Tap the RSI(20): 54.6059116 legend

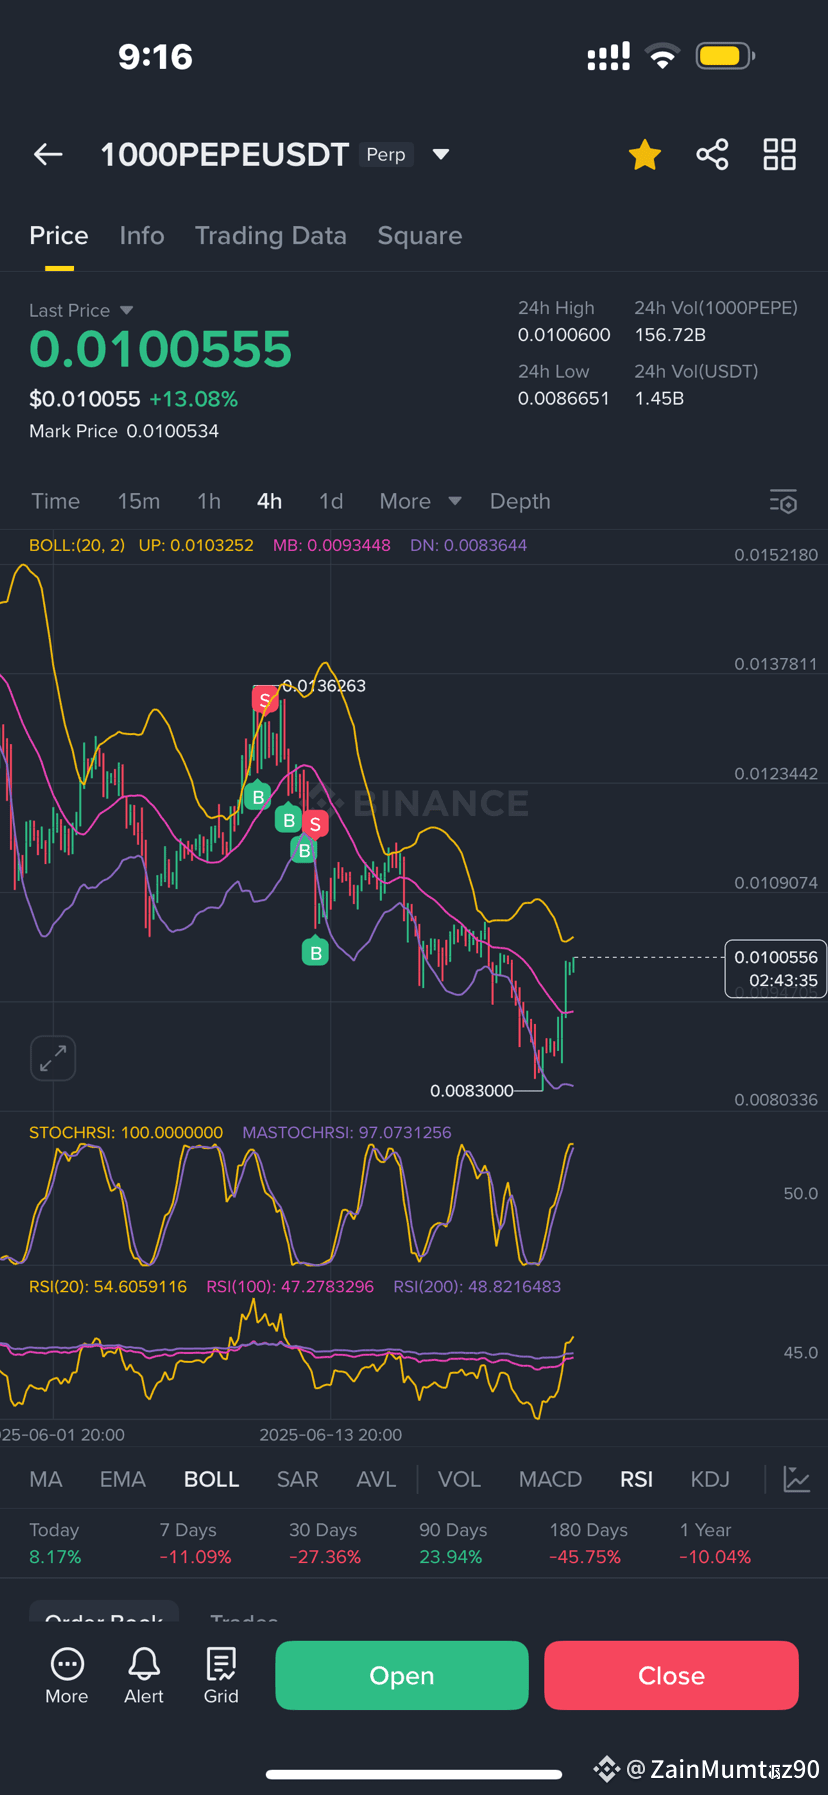[108, 1286]
